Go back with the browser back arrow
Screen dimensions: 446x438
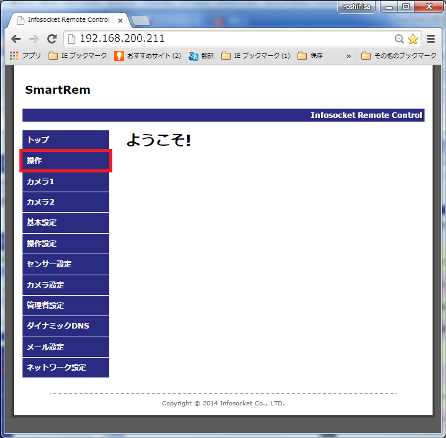coord(16,39)
